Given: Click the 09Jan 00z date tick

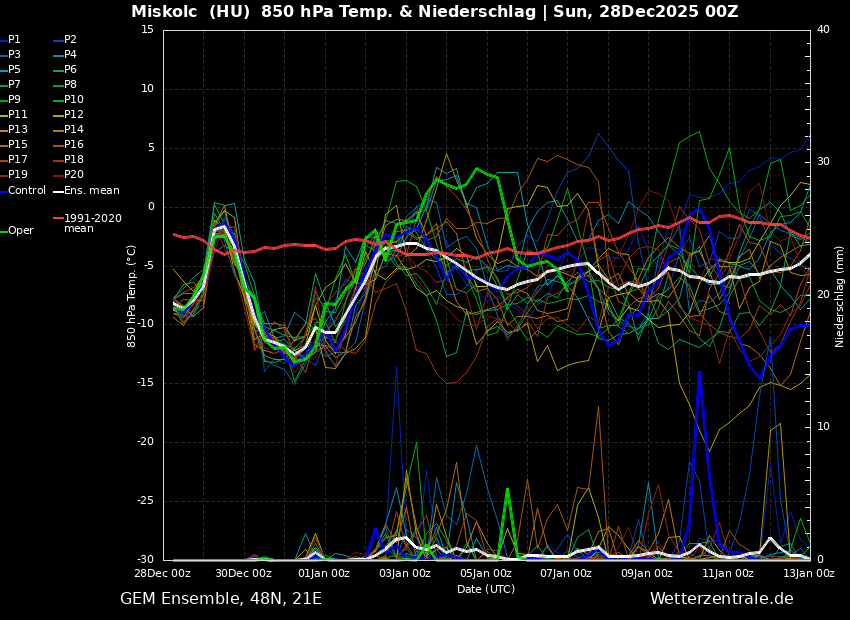Looking at the screenshot, I should point(647,573).
